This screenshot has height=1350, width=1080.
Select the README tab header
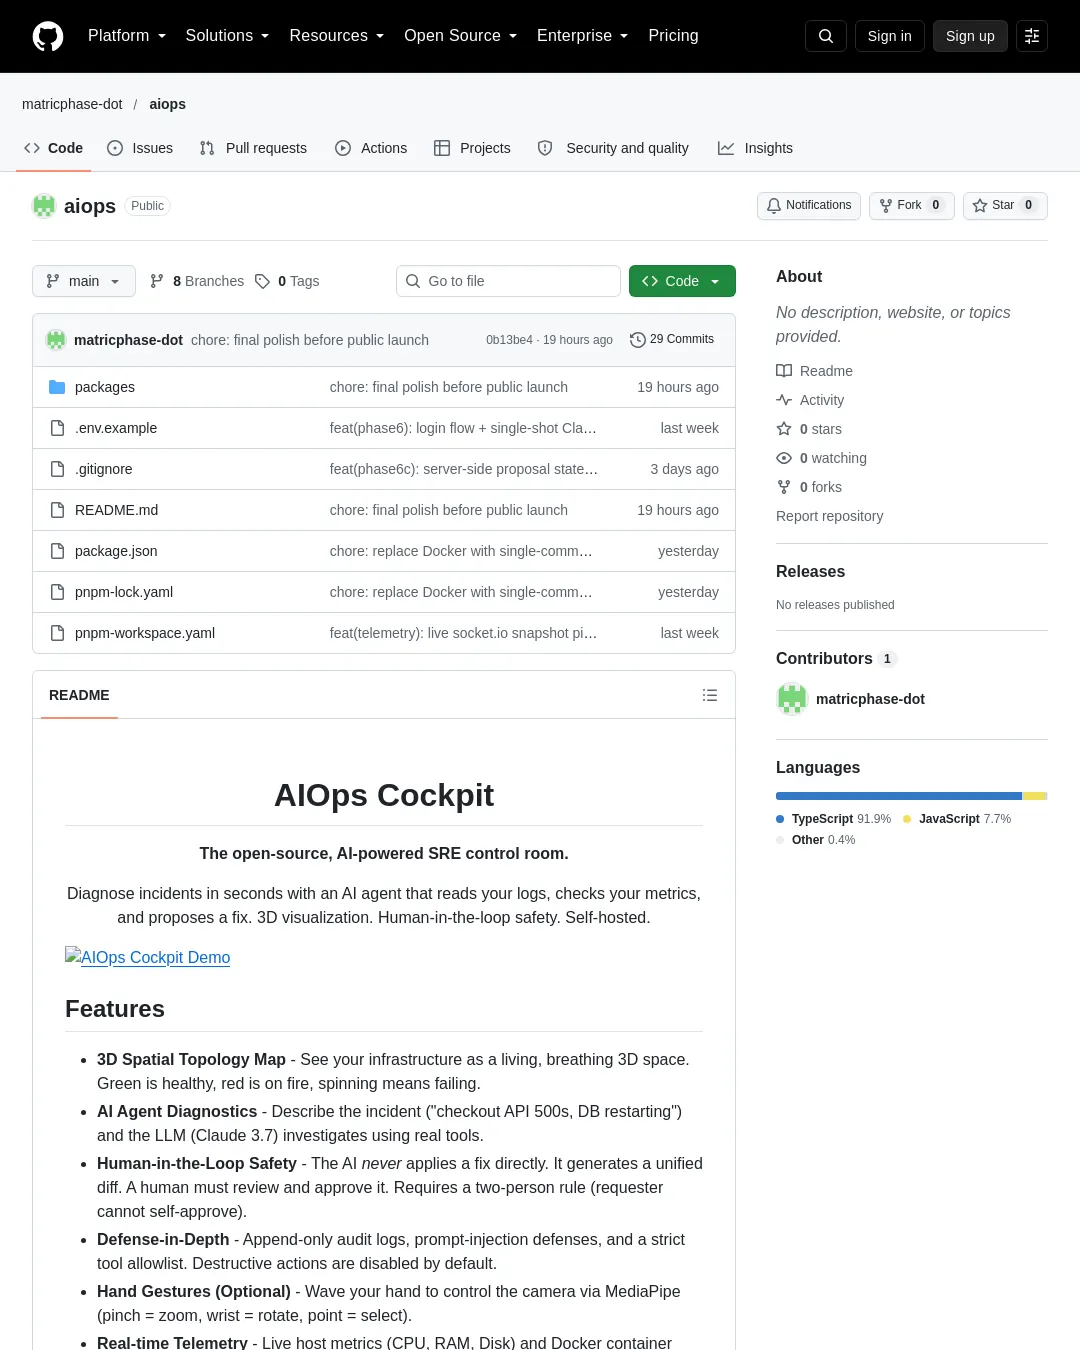click(79, 695)
